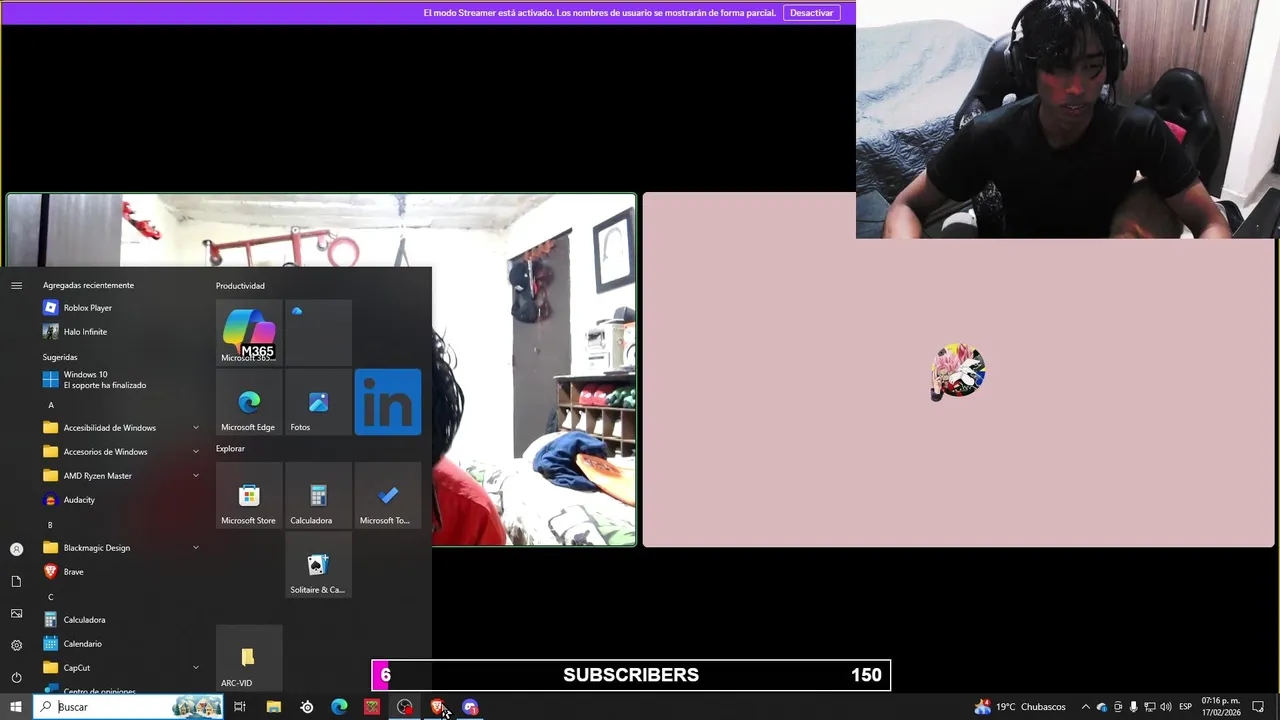Expand the Start menu hamburger navigation
This screenshot has height=720, width=1280.
click(x=16, y=286)
